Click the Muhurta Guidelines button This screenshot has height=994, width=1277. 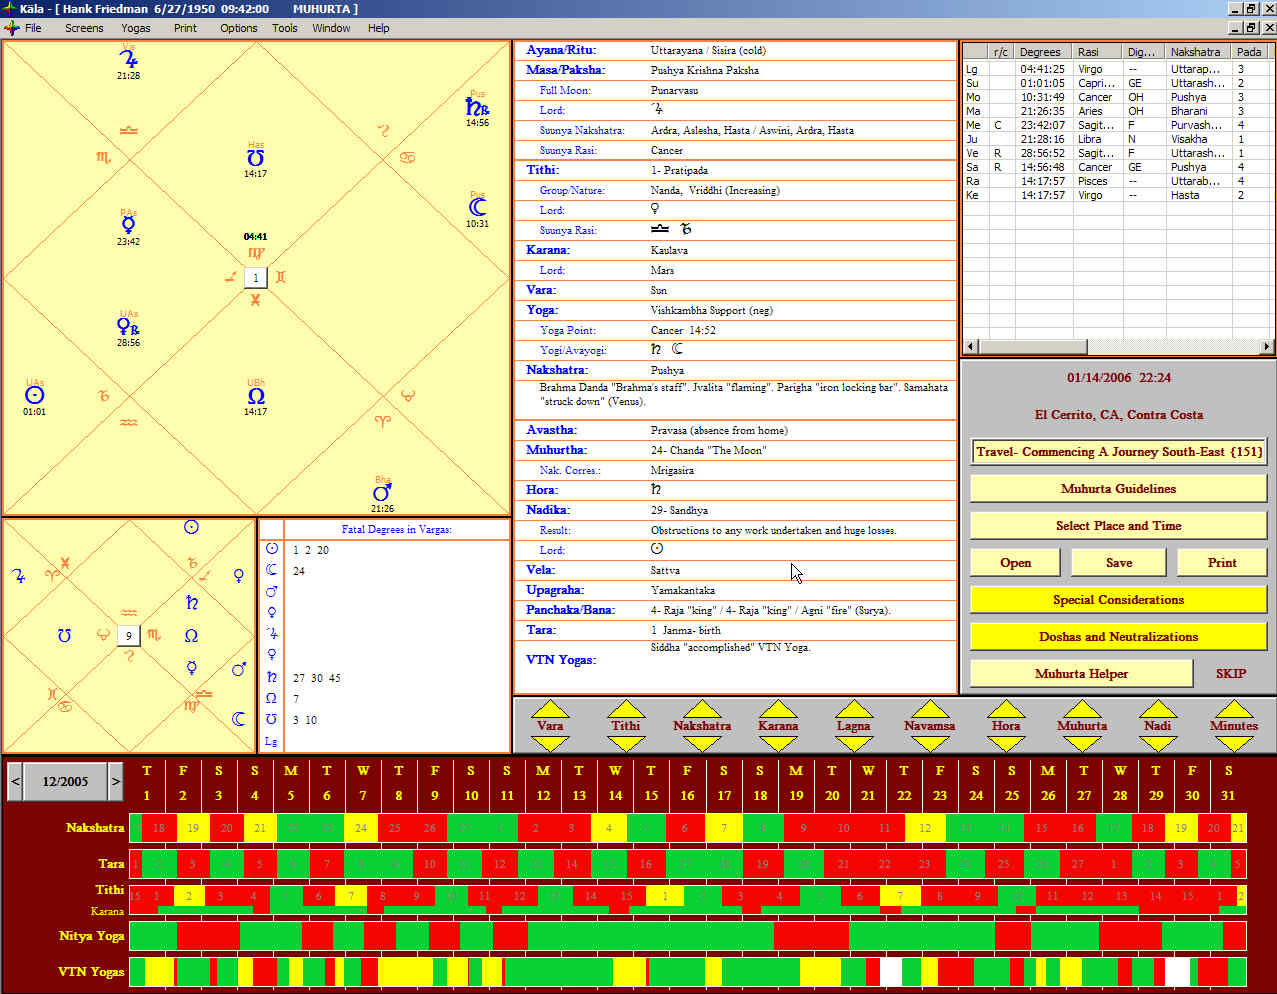click(x=1118, y=489)
